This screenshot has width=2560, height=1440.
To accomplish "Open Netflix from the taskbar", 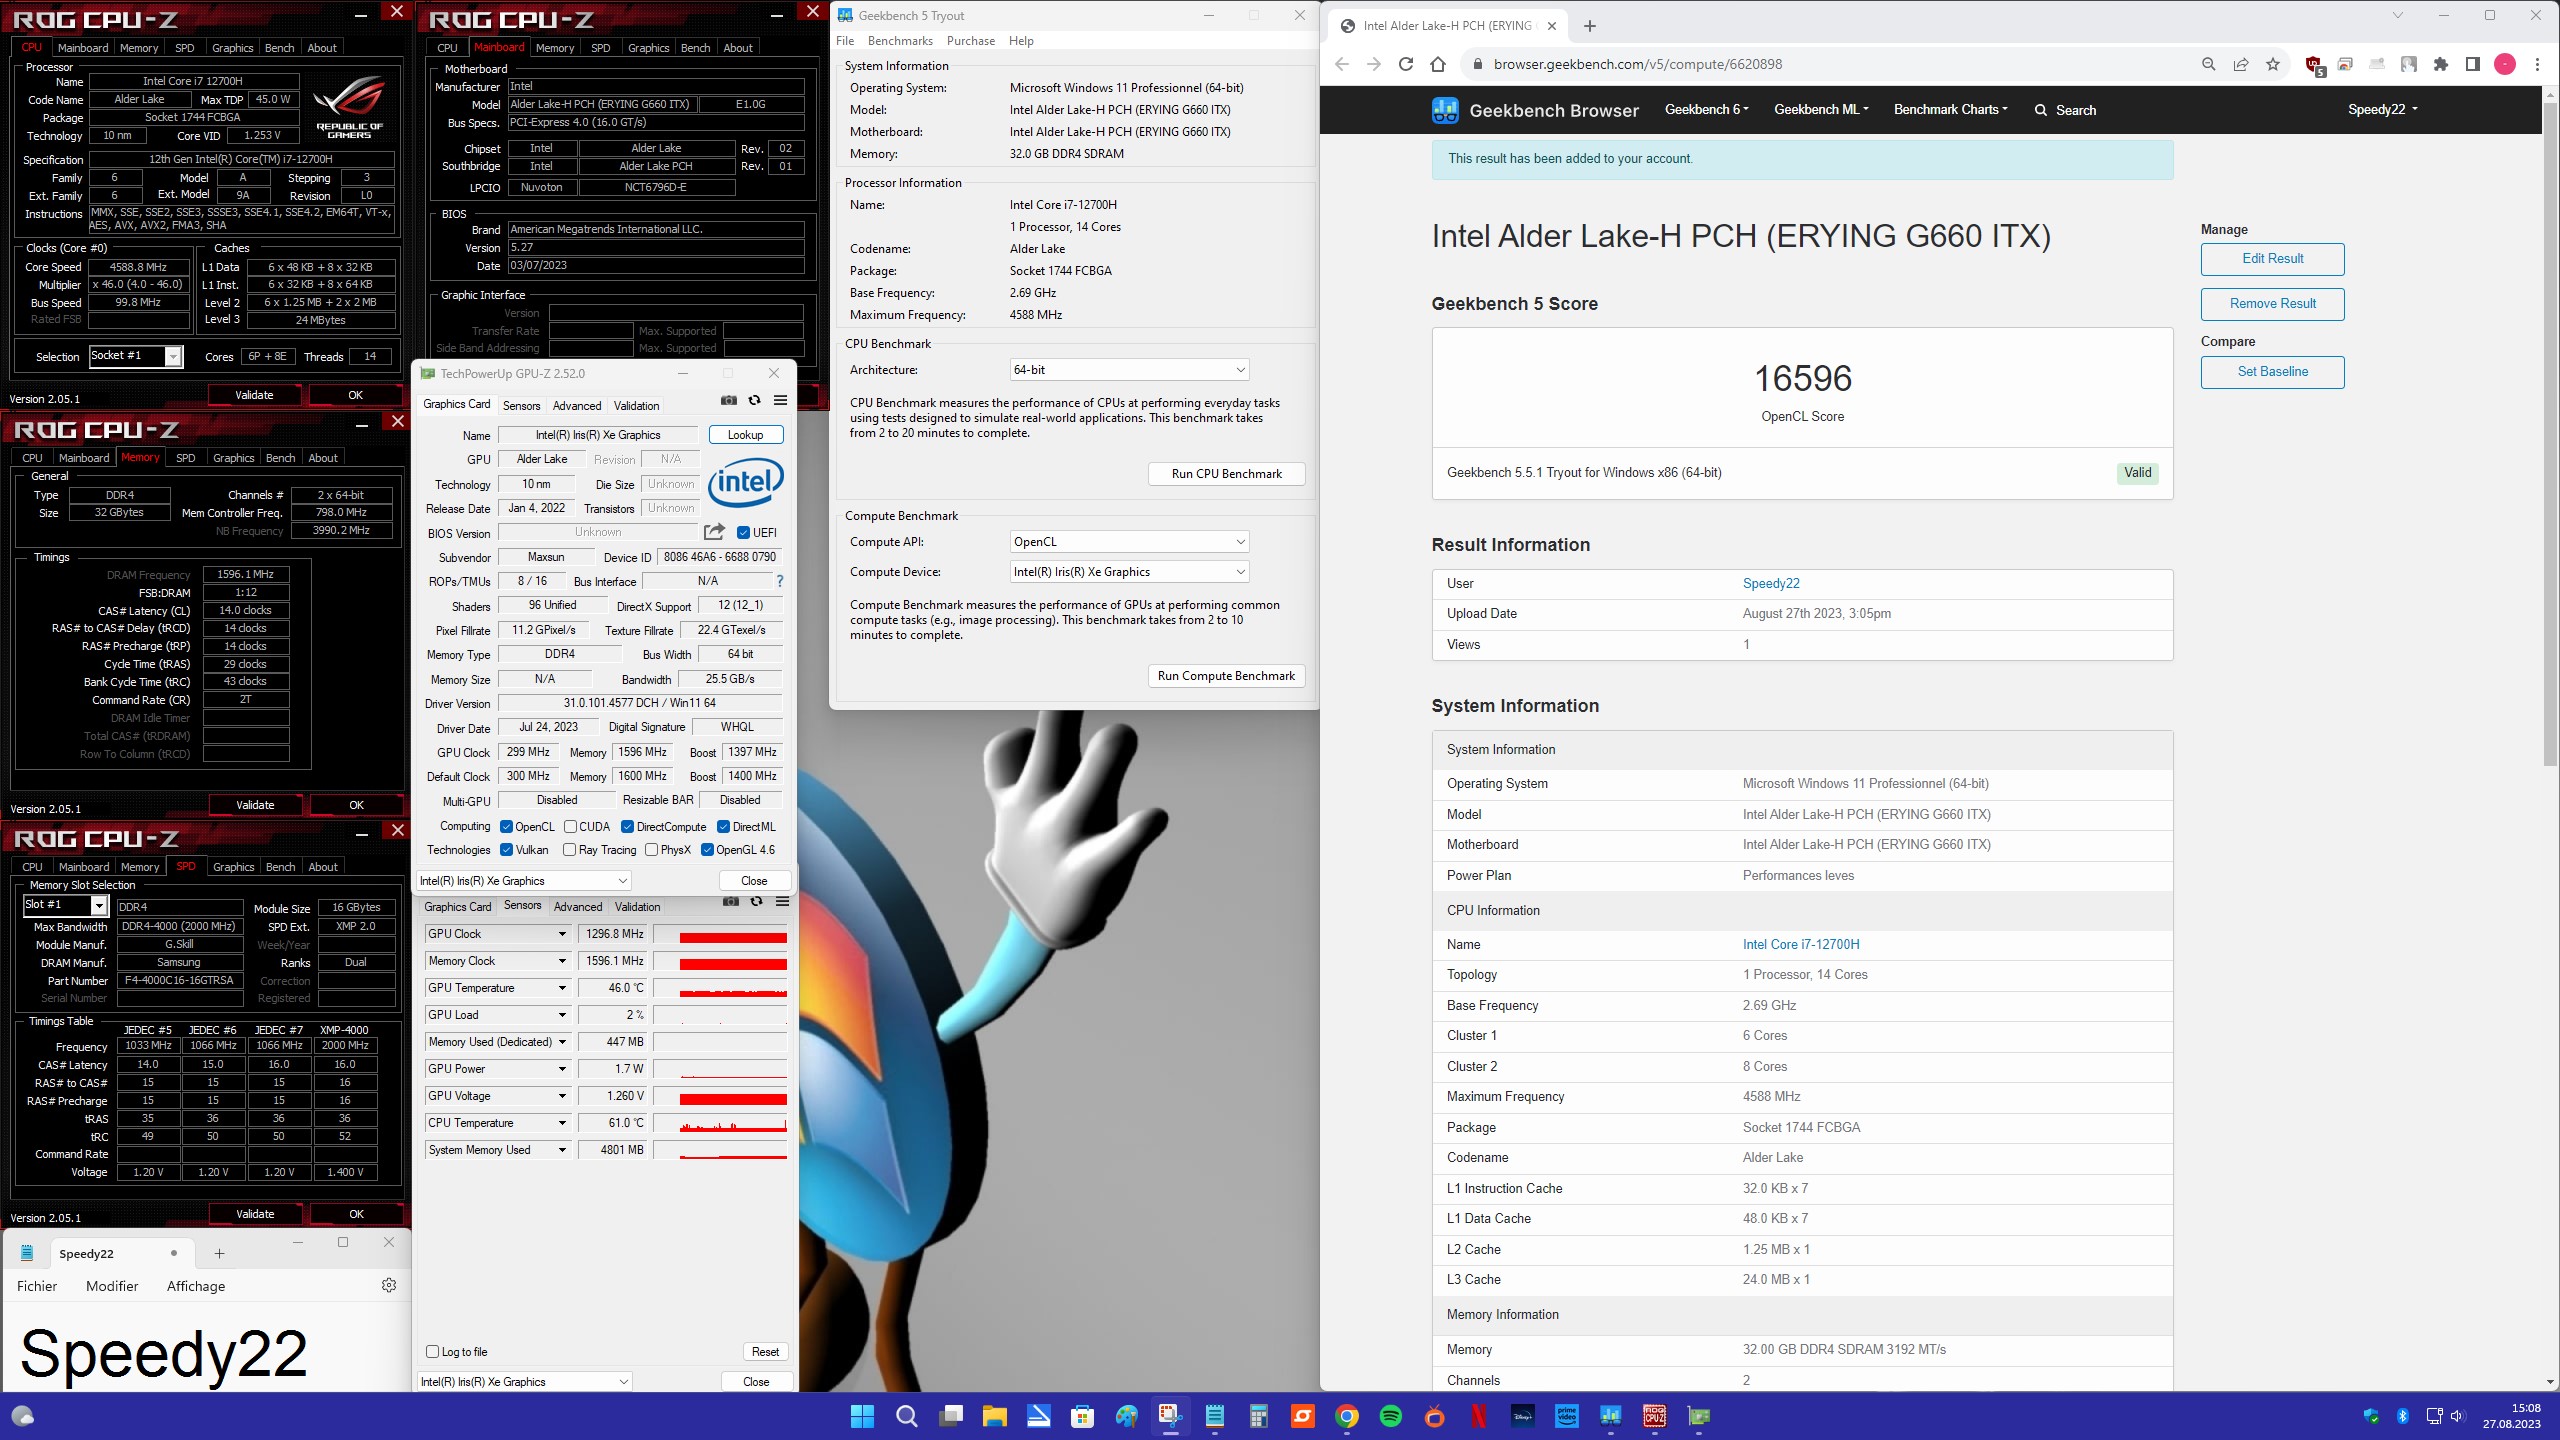I will [x=1478, y=1416].
